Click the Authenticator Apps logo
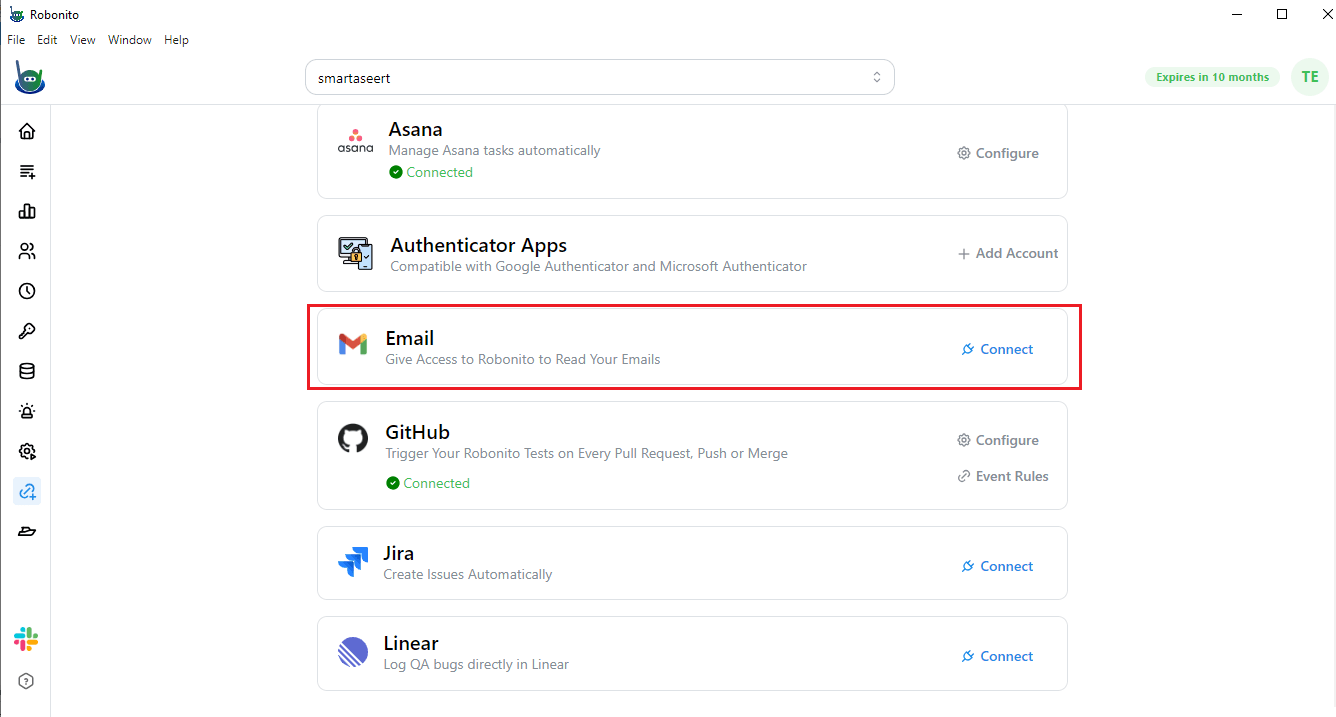This screenshot has width=1336, height=717. [355, 253]
